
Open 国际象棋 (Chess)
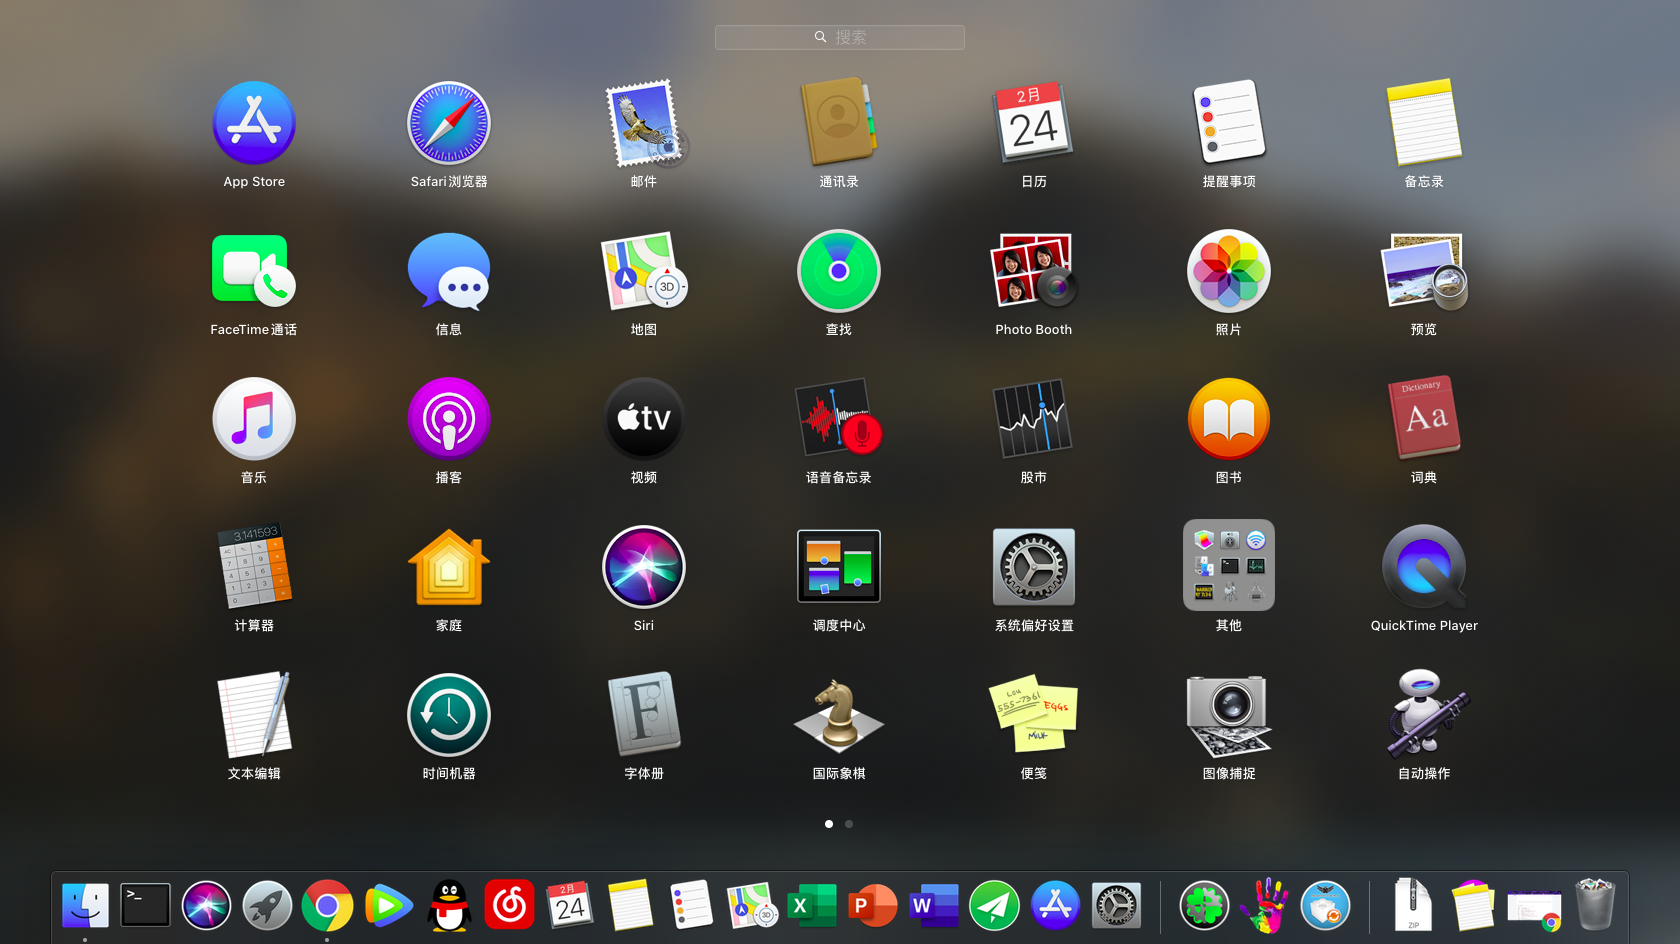(838, 715)
